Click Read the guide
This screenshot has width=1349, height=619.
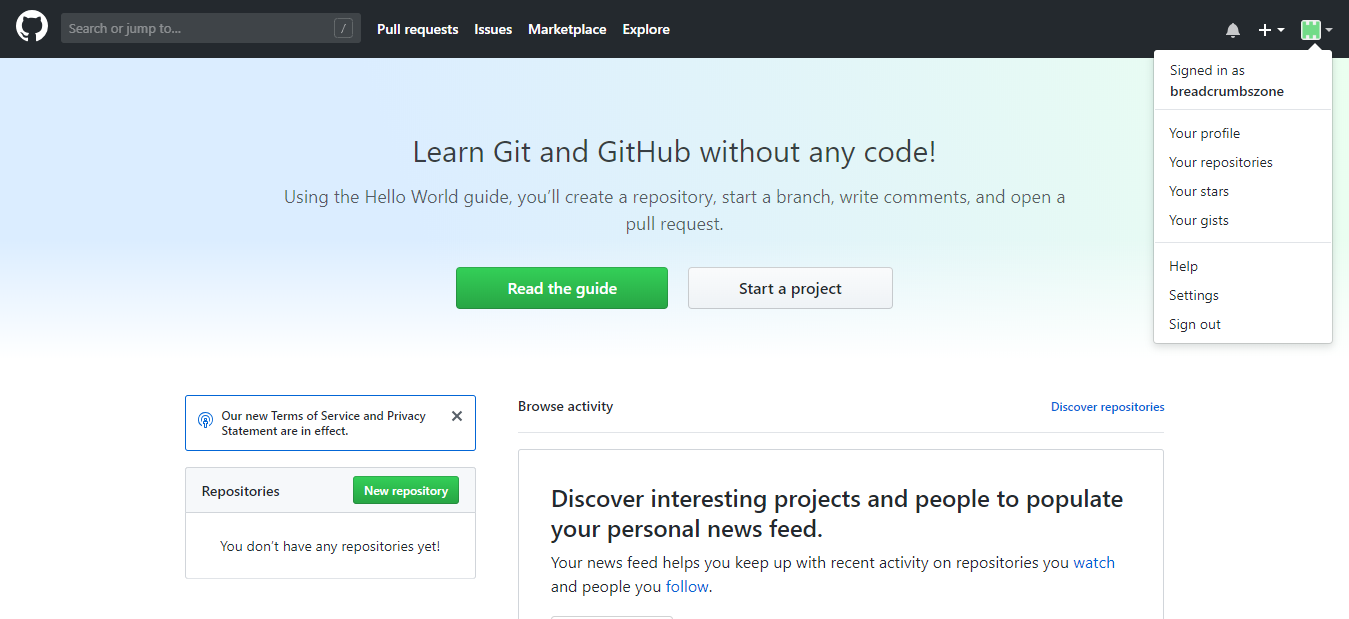pos(561,288)
